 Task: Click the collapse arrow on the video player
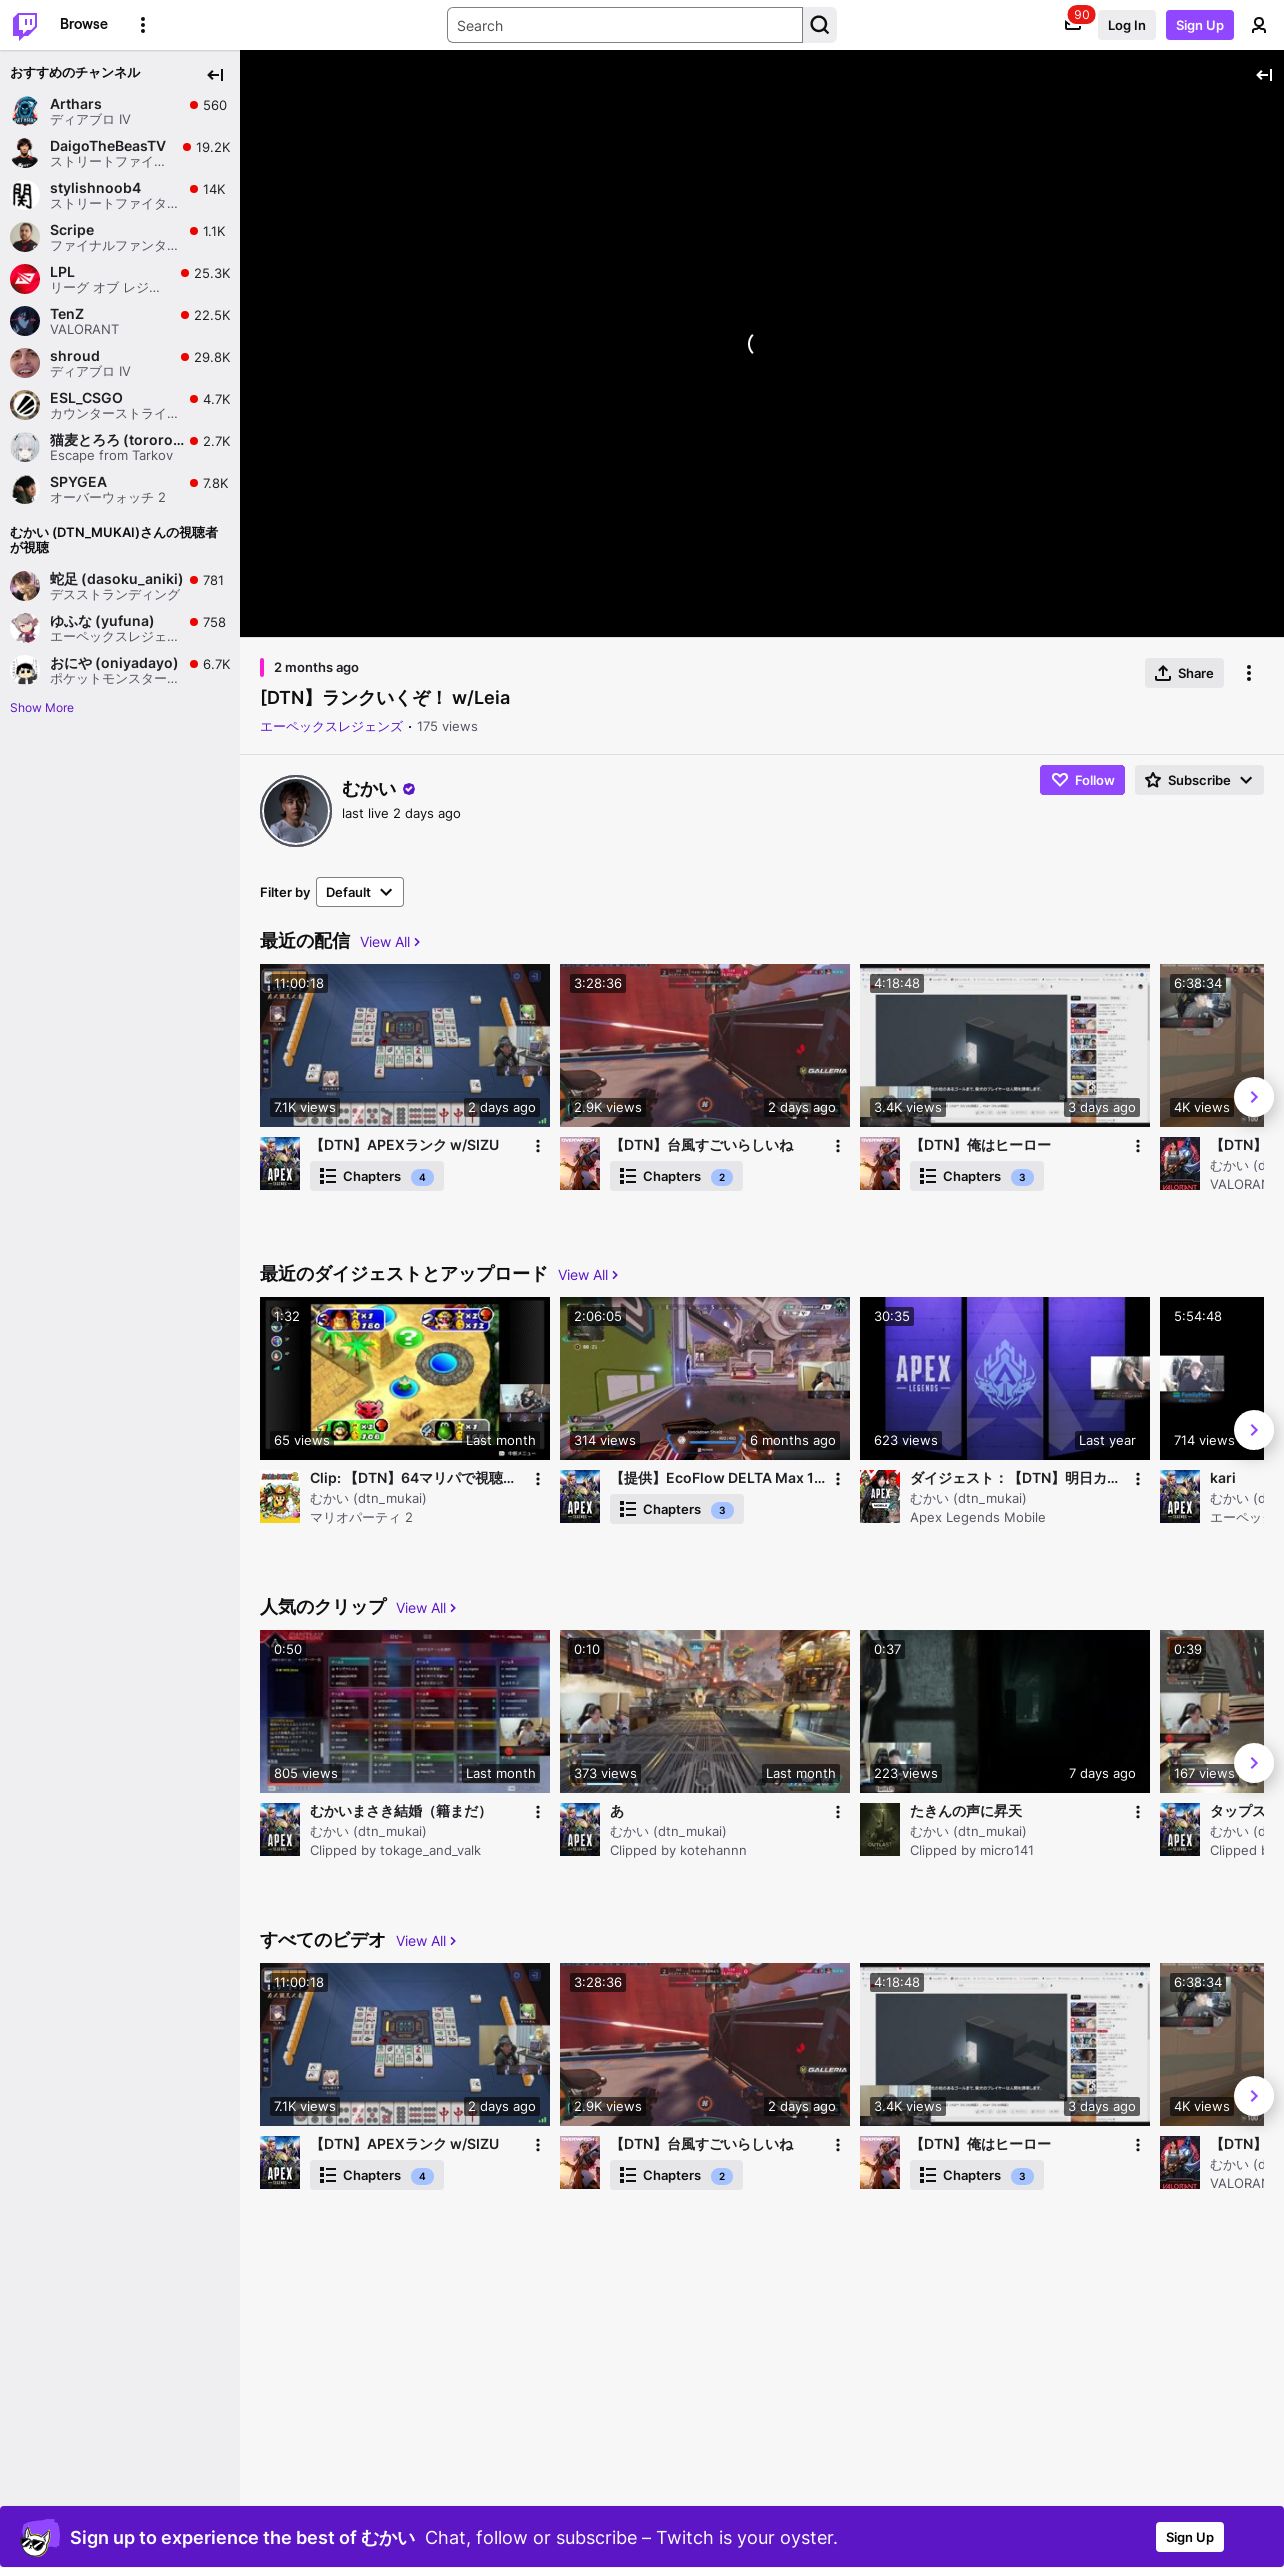pos(1264,75)
